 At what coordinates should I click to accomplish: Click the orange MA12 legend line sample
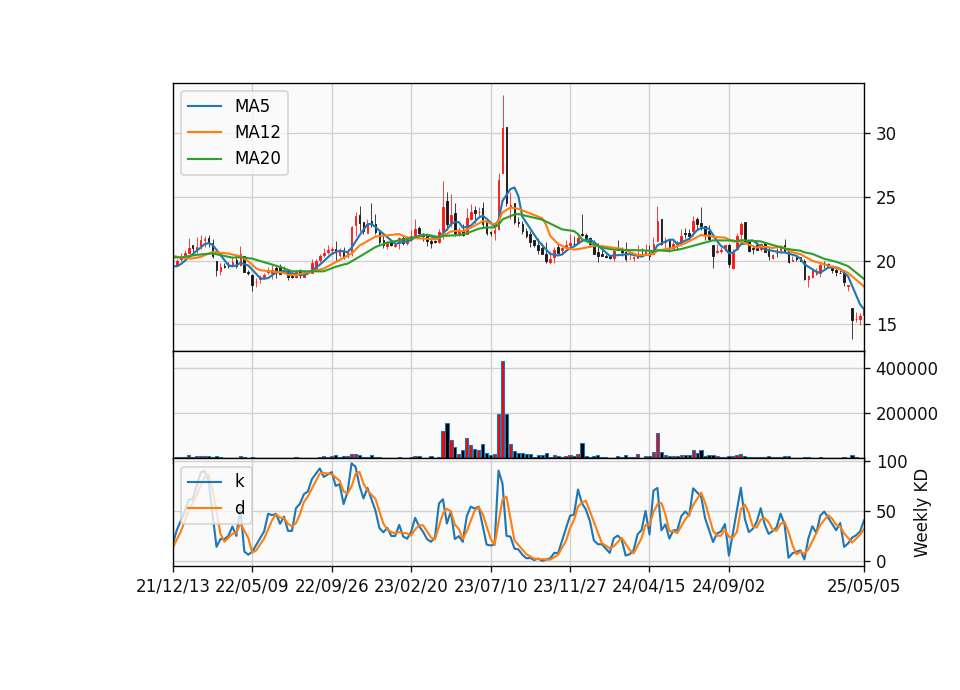click(x=204, y=132)
